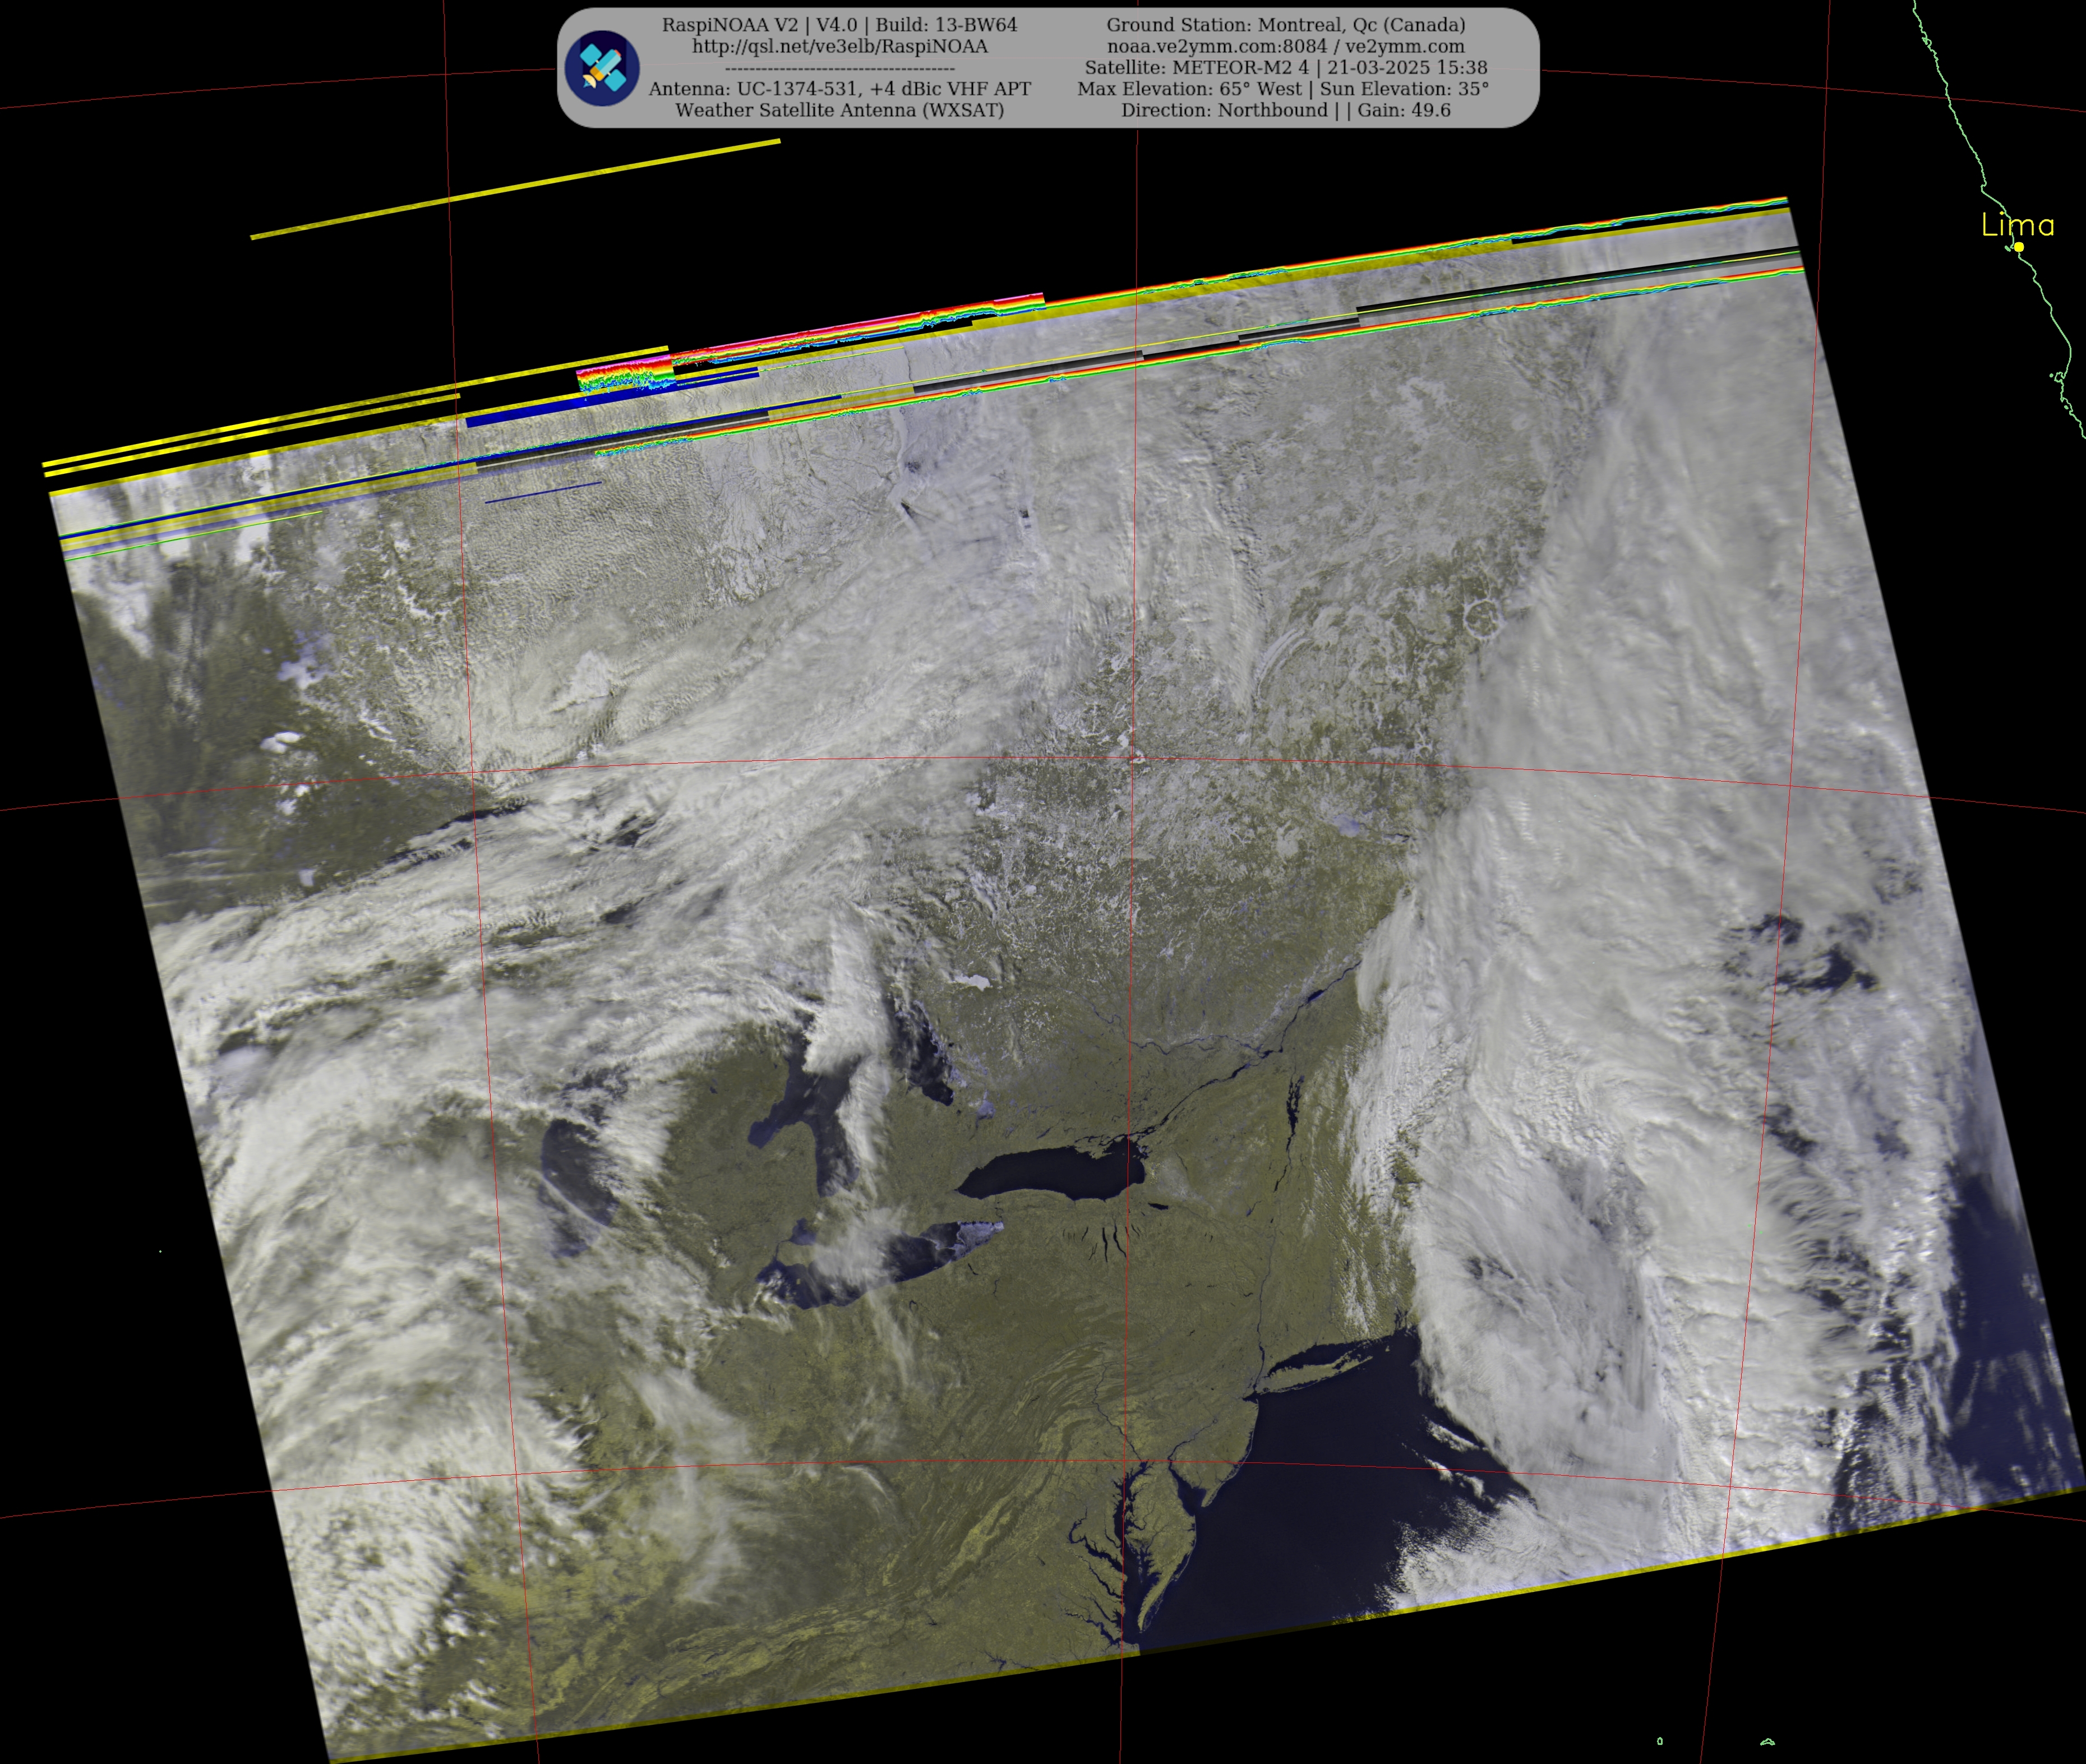Click 'Max Elevation: 65° West | Sun Elevation: 35°' line
This screenshot has width=2086, height=1764.
pos(1283,88)
